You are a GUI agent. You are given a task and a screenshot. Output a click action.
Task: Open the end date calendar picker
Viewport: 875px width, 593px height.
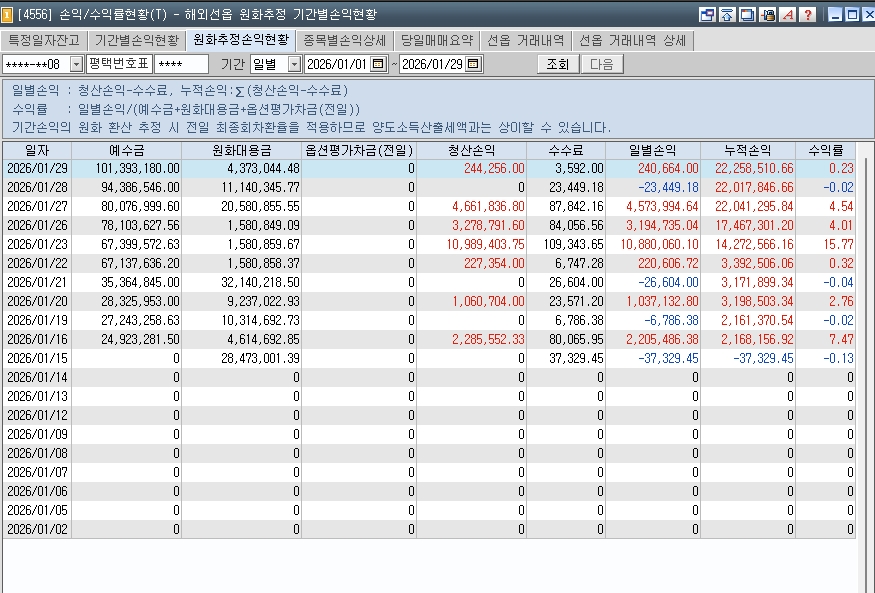[473, 64]
